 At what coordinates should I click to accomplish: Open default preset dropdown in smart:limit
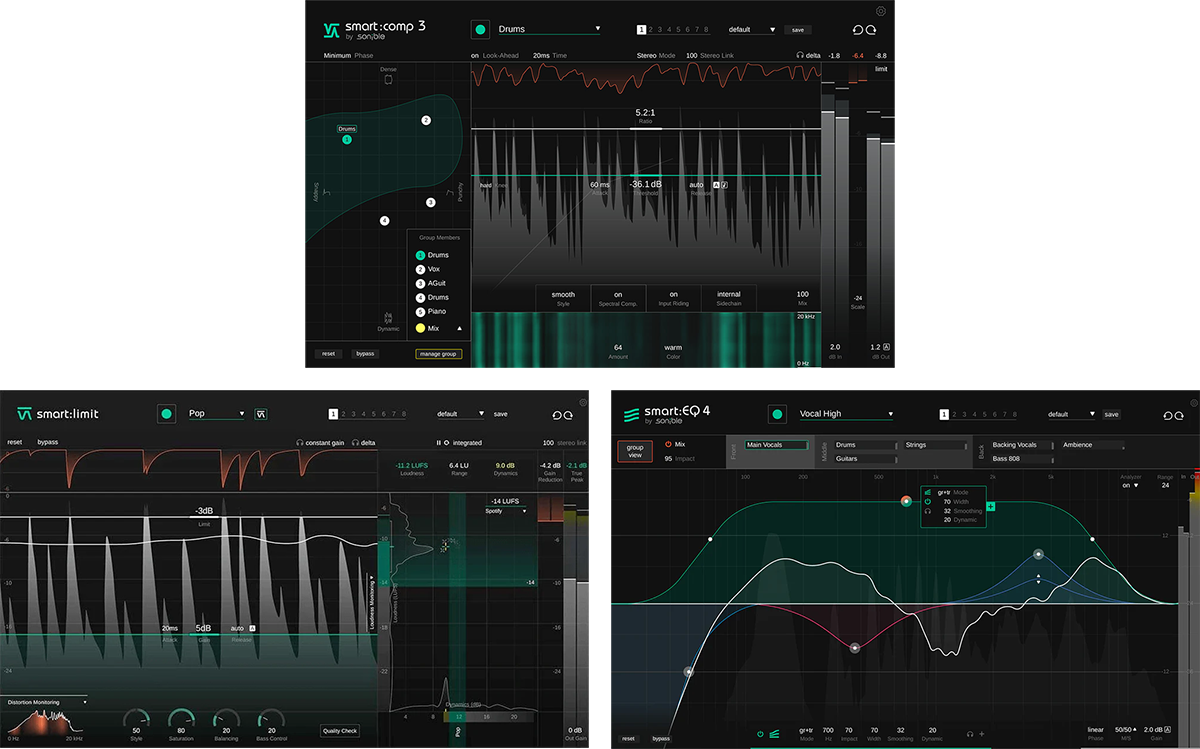point(460,413)
